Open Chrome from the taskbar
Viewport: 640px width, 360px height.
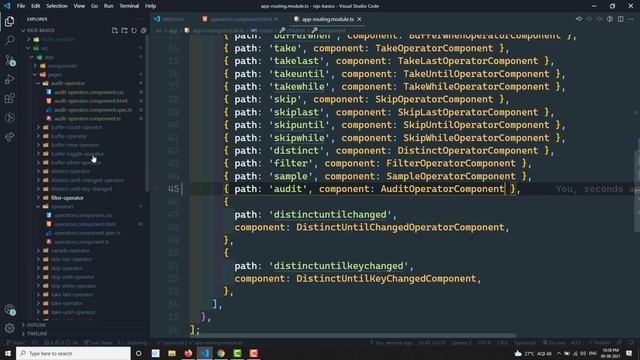click(x=221, y=353)
